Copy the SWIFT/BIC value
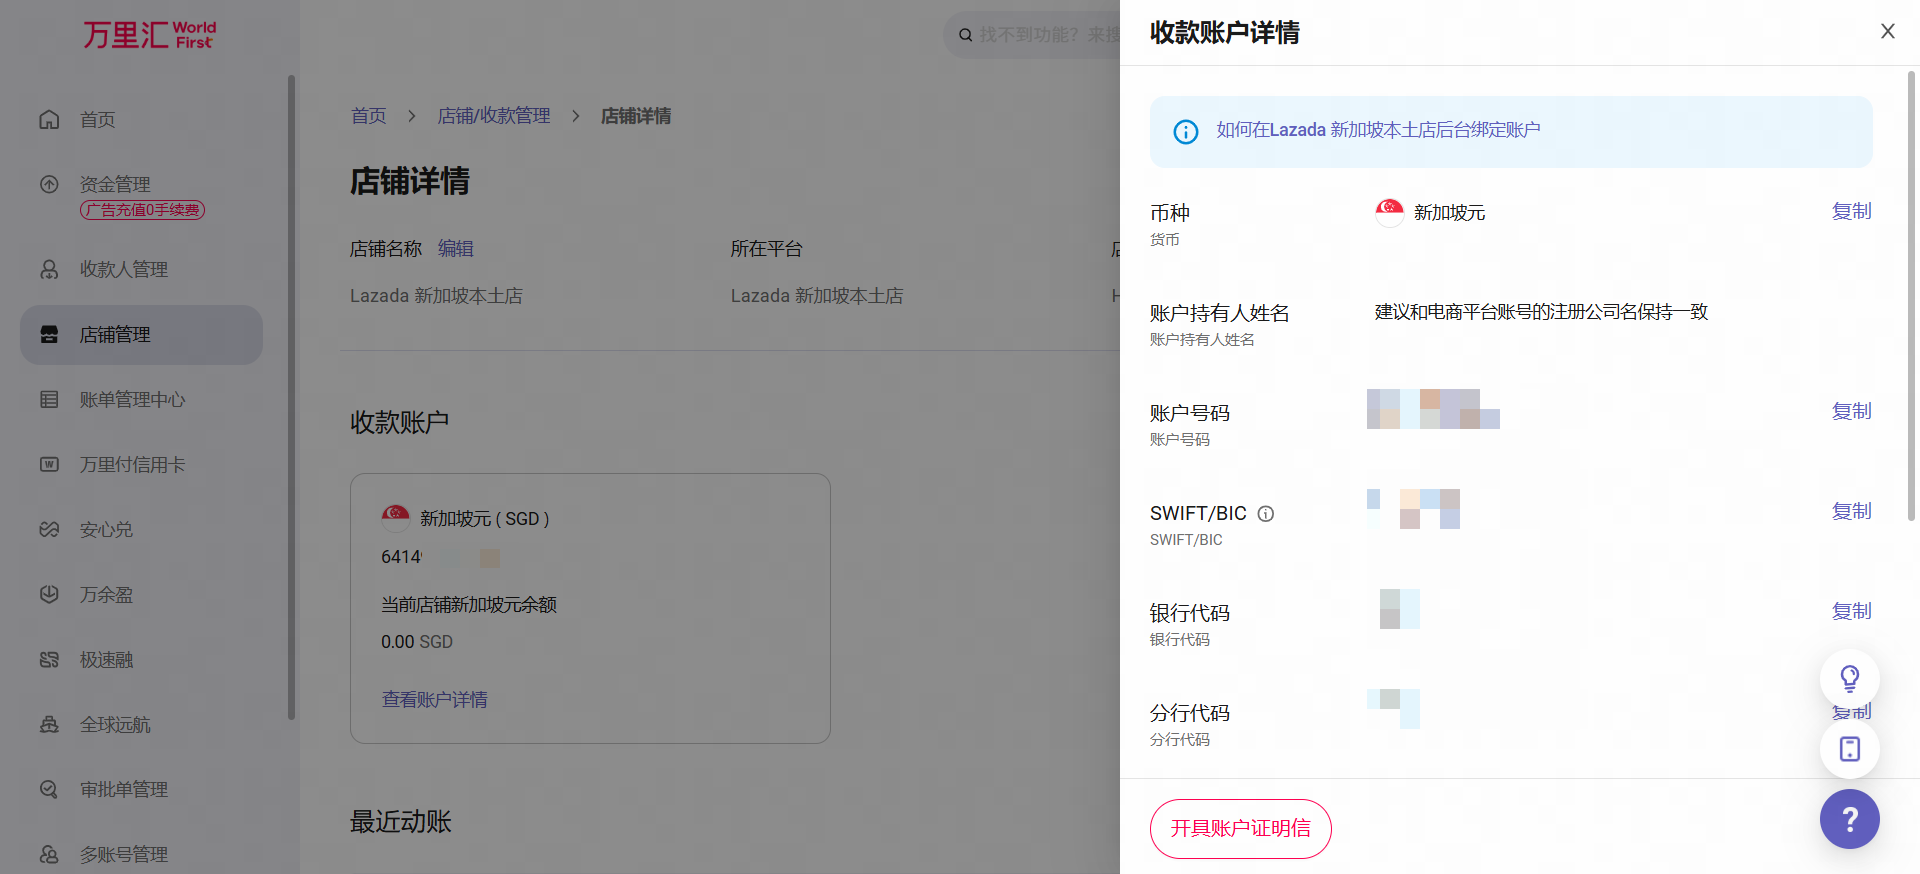Image resolution: width=1920 pixels, height=874 pixels. (x=1851, y=511)
